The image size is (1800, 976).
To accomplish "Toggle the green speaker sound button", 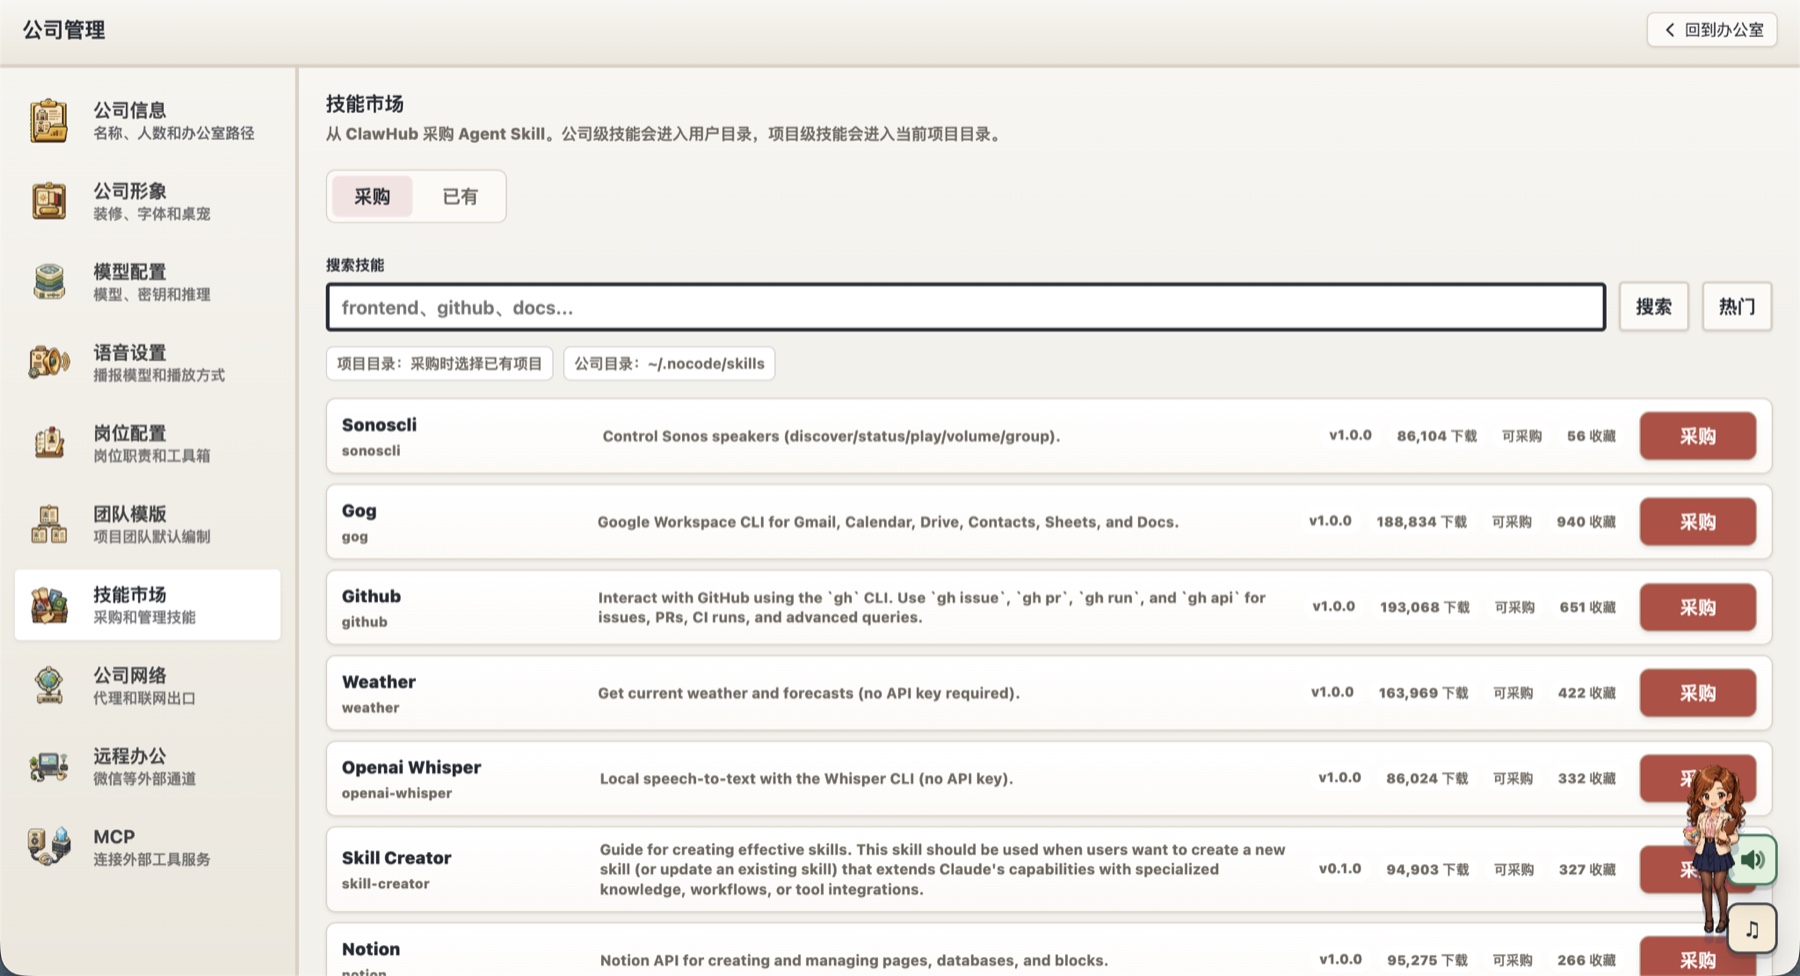I will point(1755,859).
